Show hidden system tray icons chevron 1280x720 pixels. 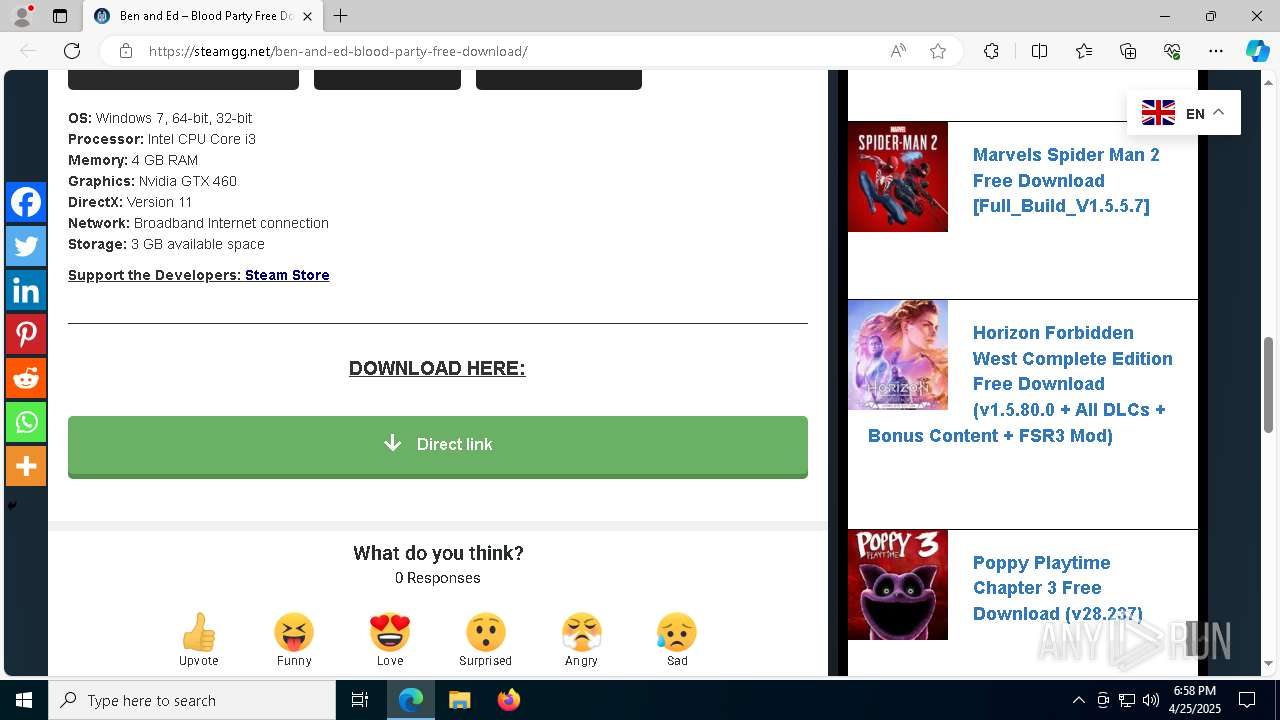coord(1078,700)
